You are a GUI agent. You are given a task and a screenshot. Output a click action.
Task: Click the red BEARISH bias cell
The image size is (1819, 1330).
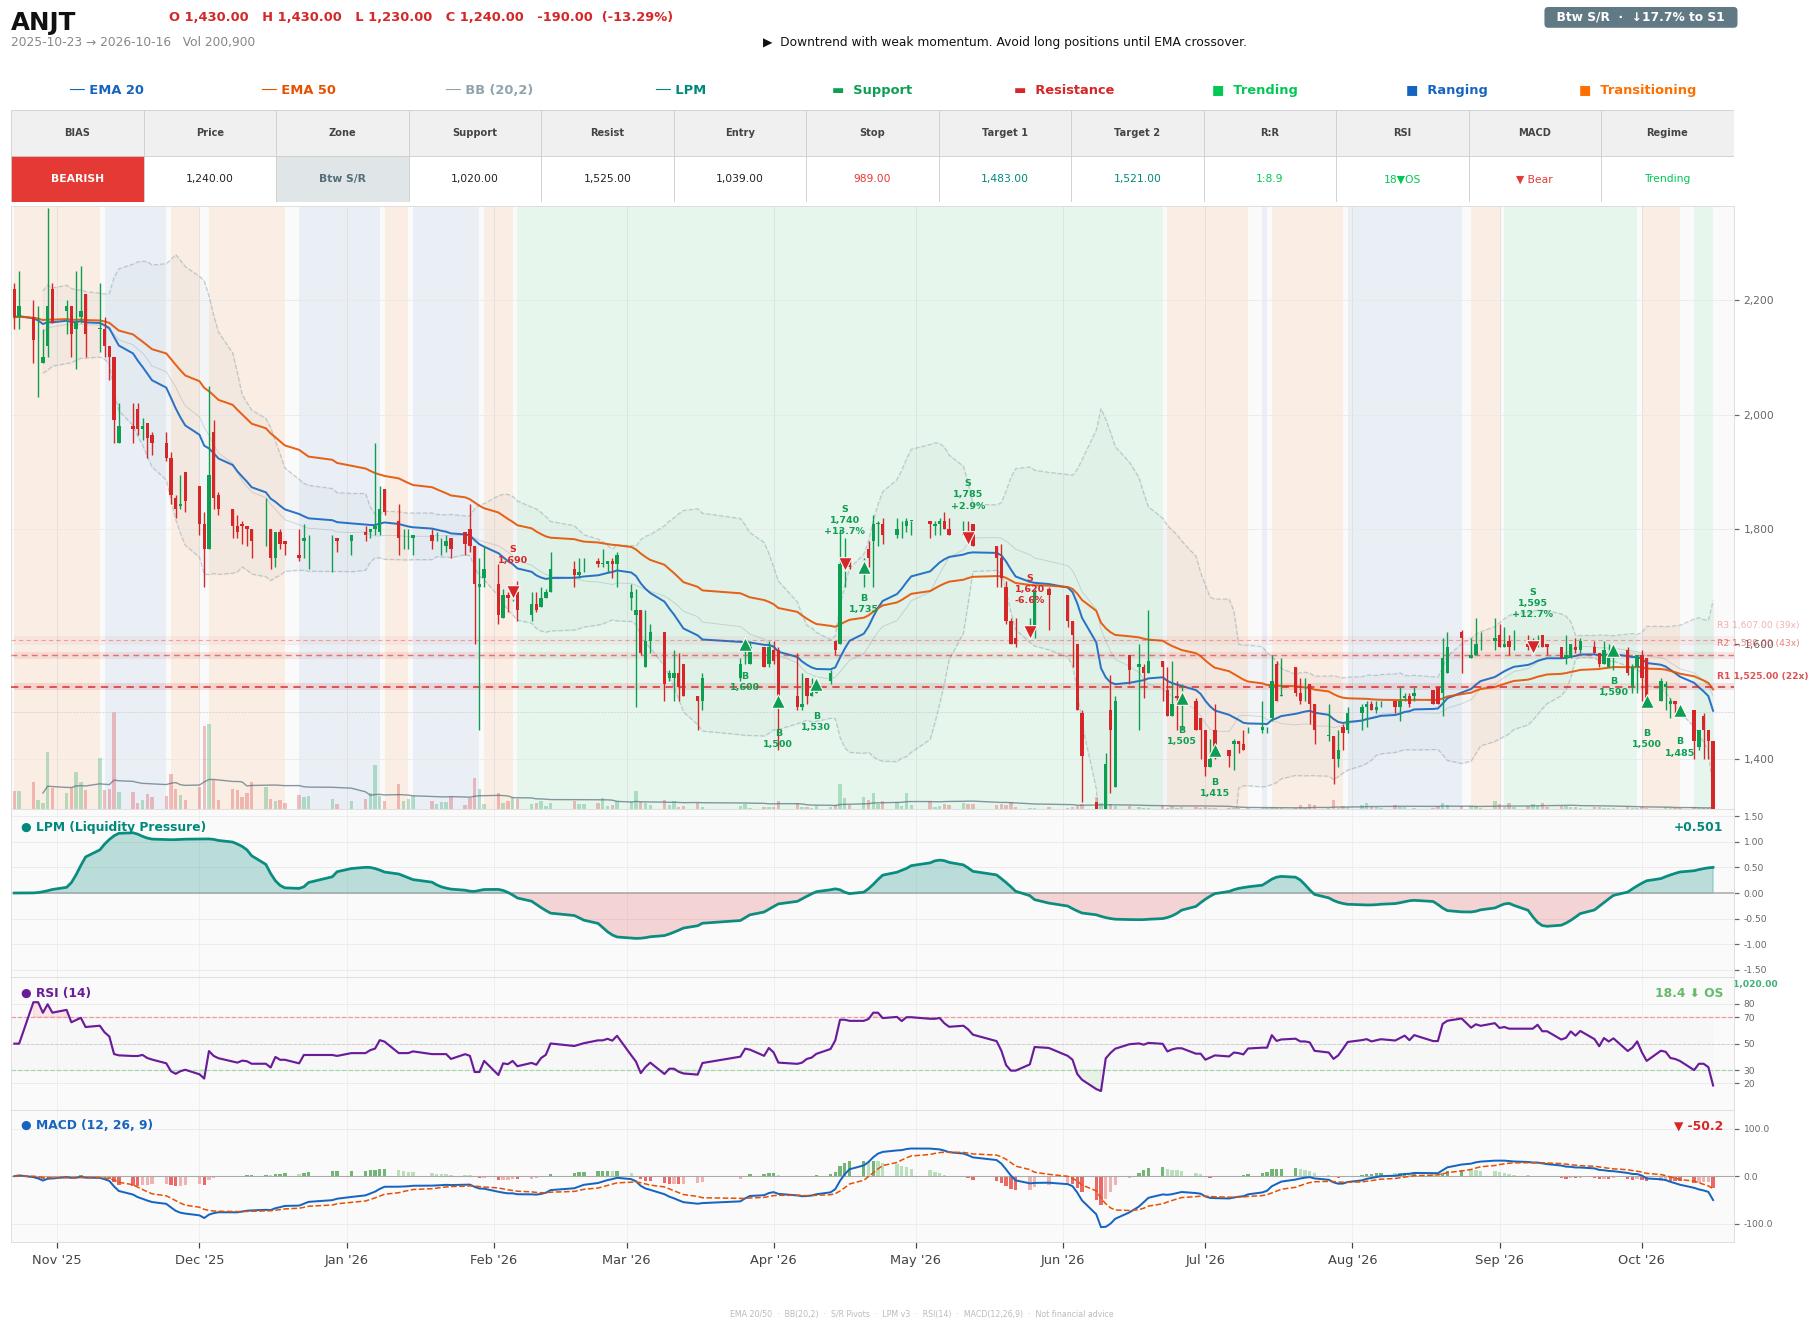pyautogui.click(x=77, y=179)
